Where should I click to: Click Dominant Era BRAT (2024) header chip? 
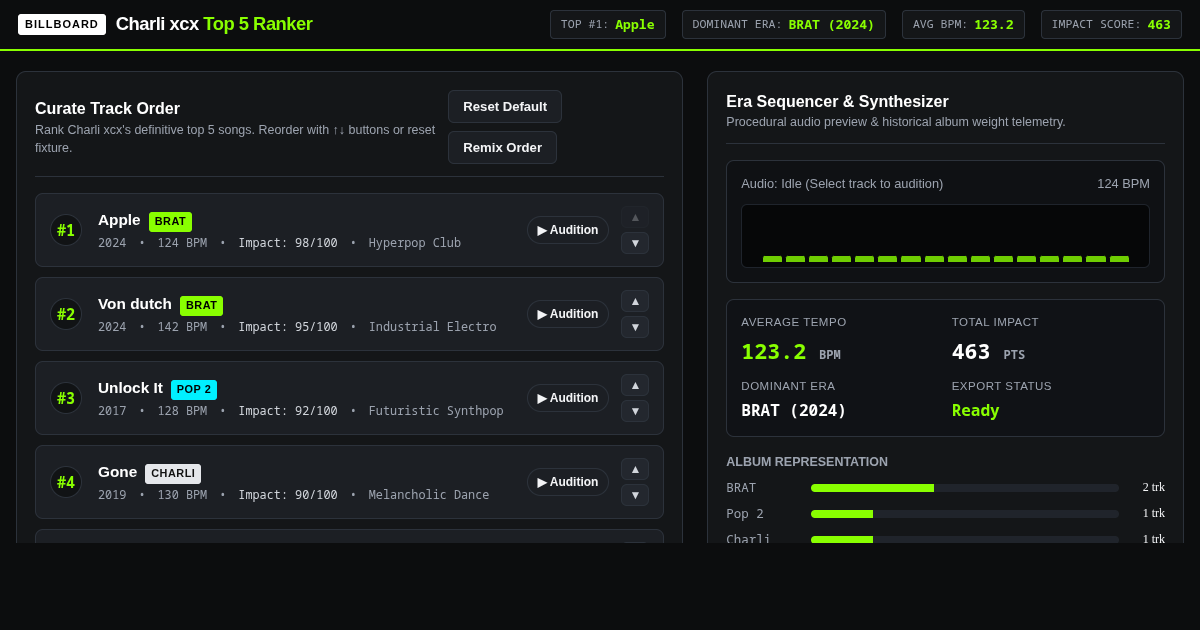coord(784,24)
